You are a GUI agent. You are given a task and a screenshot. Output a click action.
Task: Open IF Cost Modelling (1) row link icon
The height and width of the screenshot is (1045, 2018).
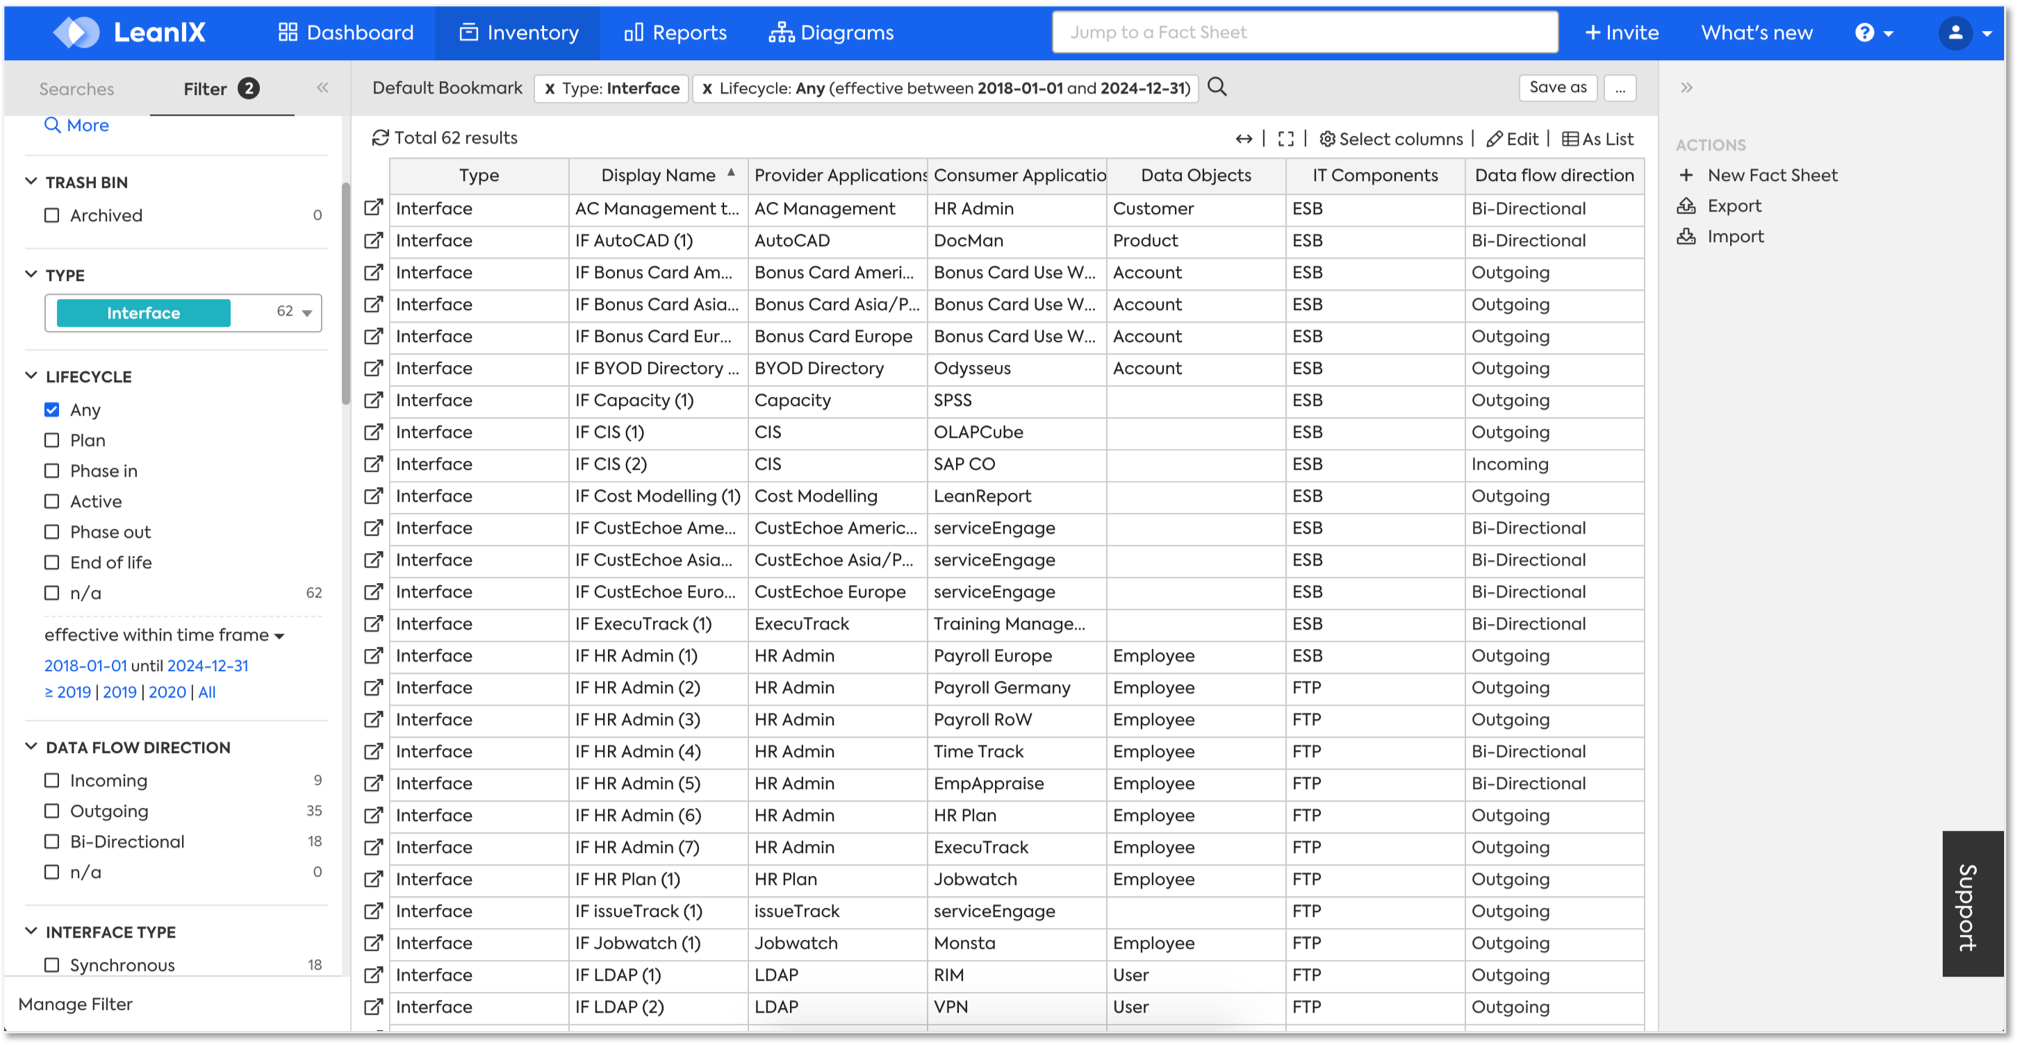(373, 496)
